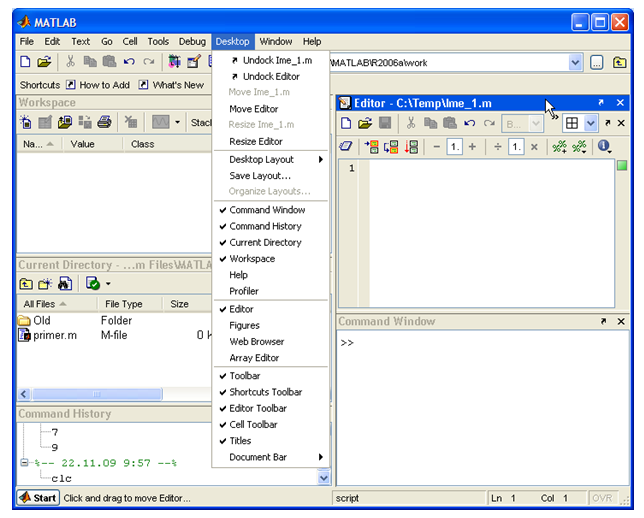Screen dimensions: 644x518
Task: Toggle Toolbar in Desktop menu
Action: tap(270, 376)
